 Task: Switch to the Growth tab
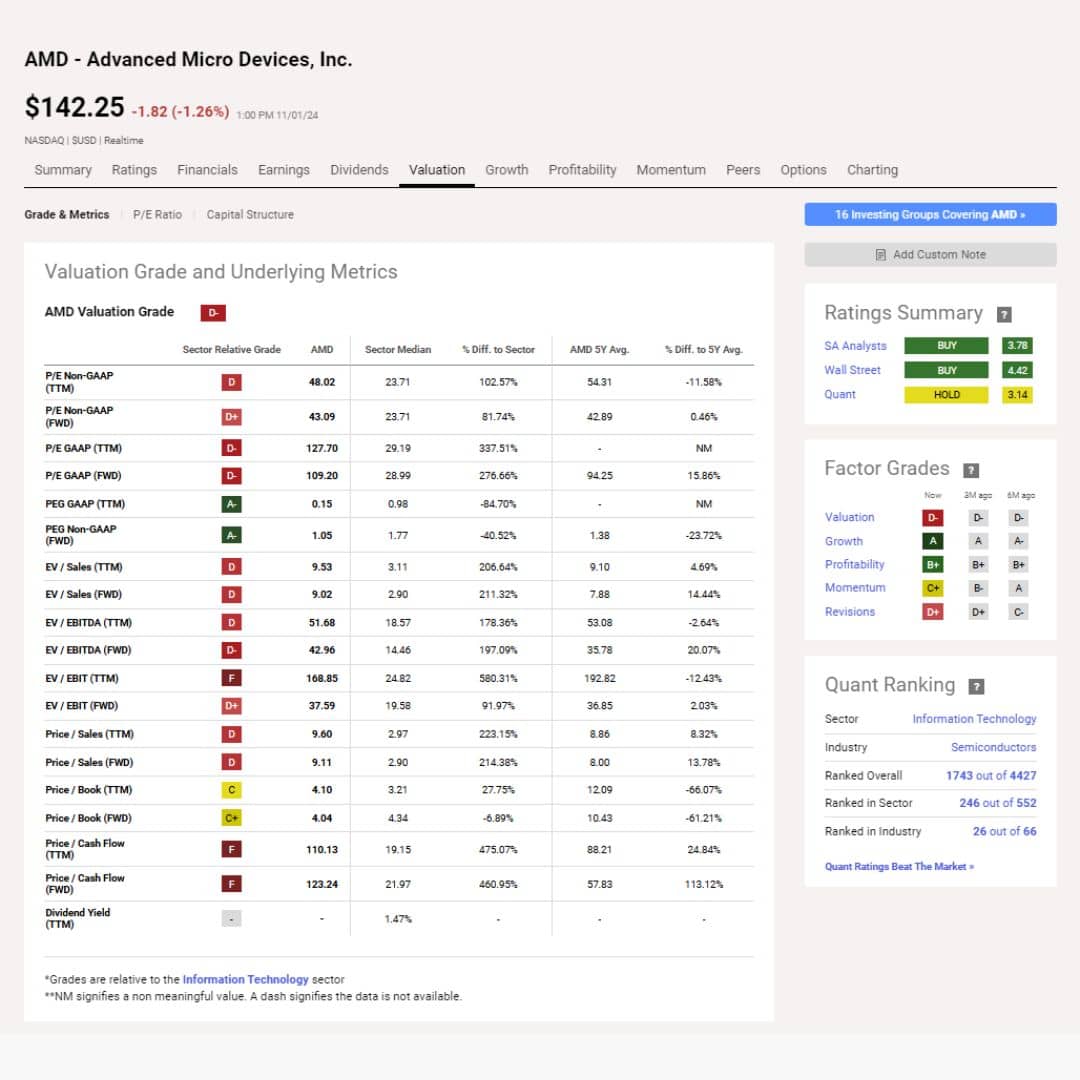[x=506, y=170]
